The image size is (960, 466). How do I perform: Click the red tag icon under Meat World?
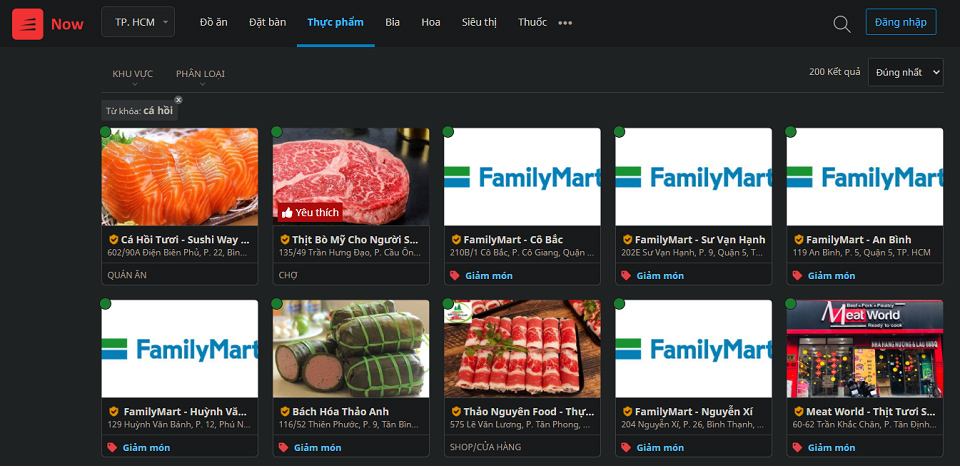click(797, 448)
